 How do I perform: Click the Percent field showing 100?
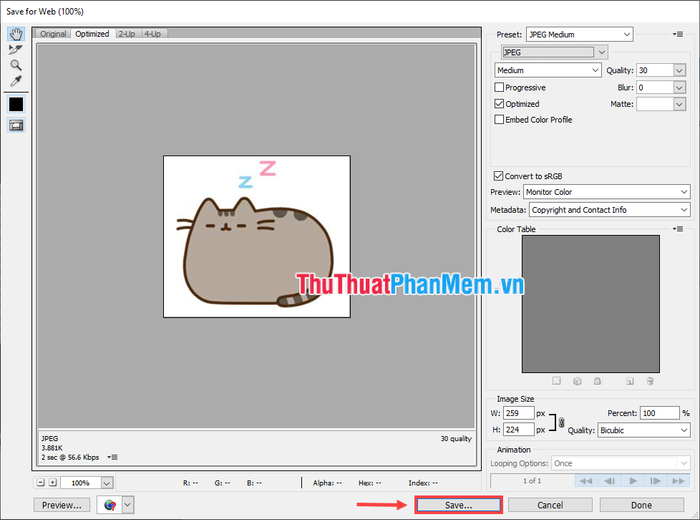(659, 413)
